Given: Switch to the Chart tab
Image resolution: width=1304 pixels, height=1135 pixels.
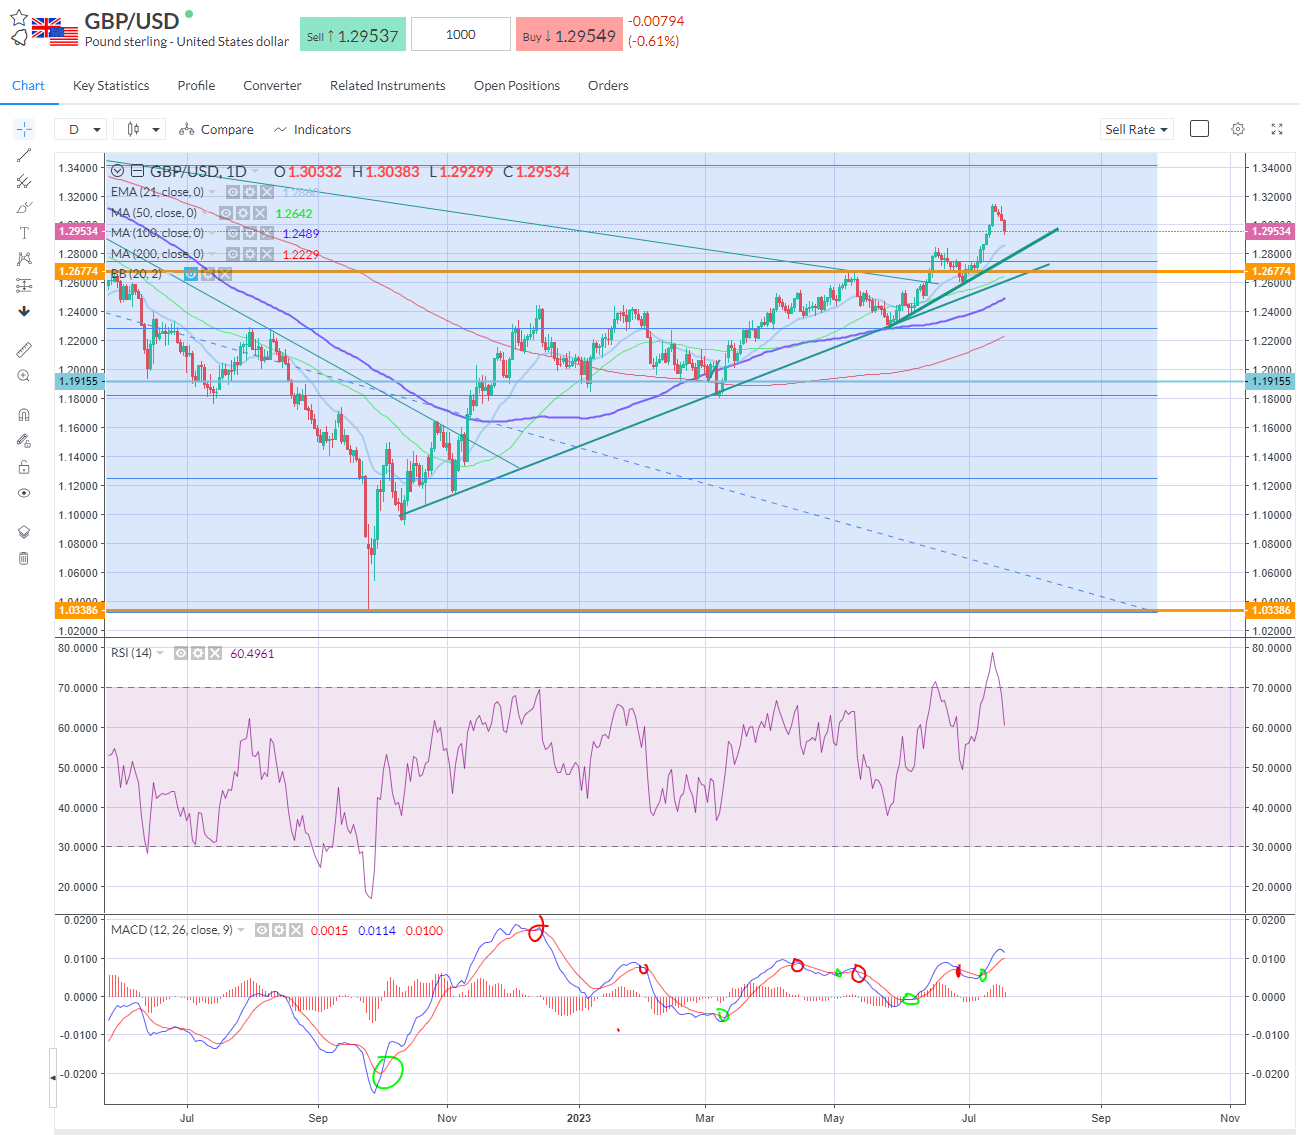Looking at the screenshot, I should (x=28, y=85).
